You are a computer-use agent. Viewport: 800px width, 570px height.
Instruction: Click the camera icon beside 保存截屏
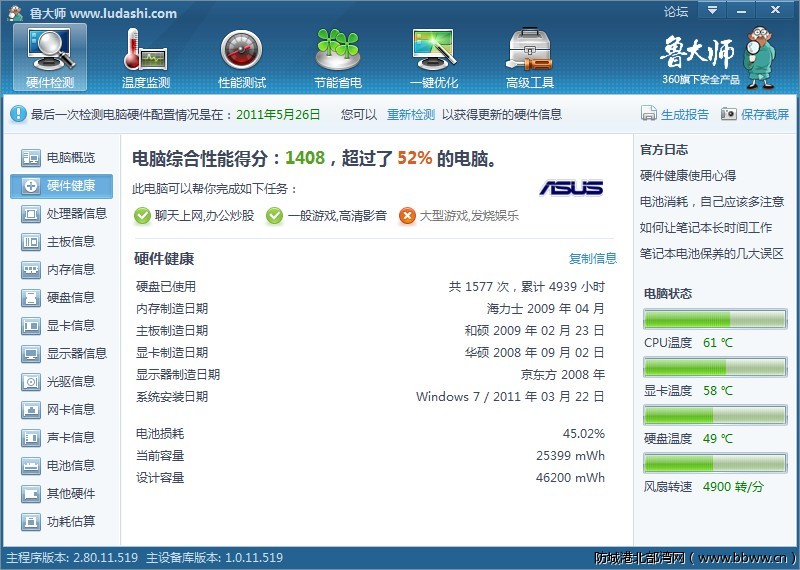(x=728, y=113)
